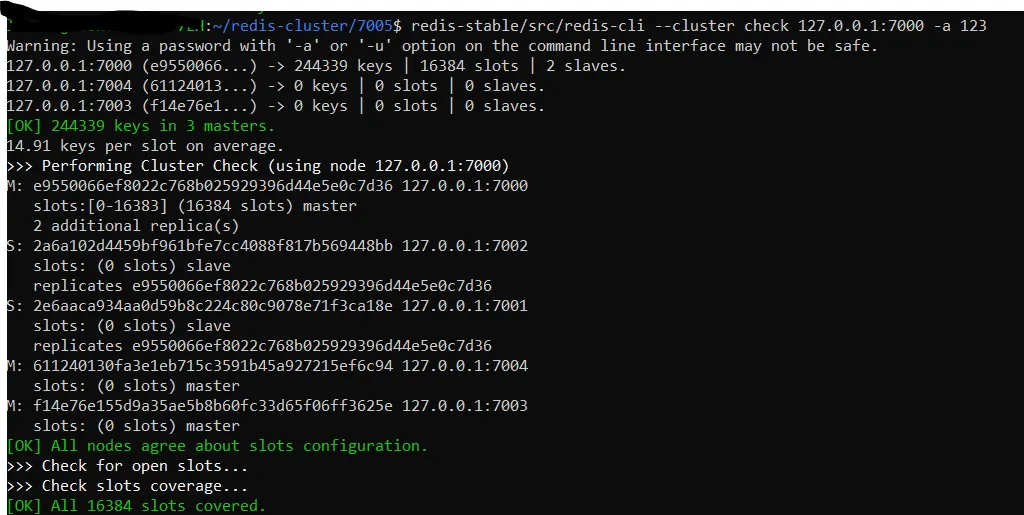The height and width of the screenshot is (515, 1024).
Task: Click the All nodes agree about slots line
Action: [x=217, y=446]
